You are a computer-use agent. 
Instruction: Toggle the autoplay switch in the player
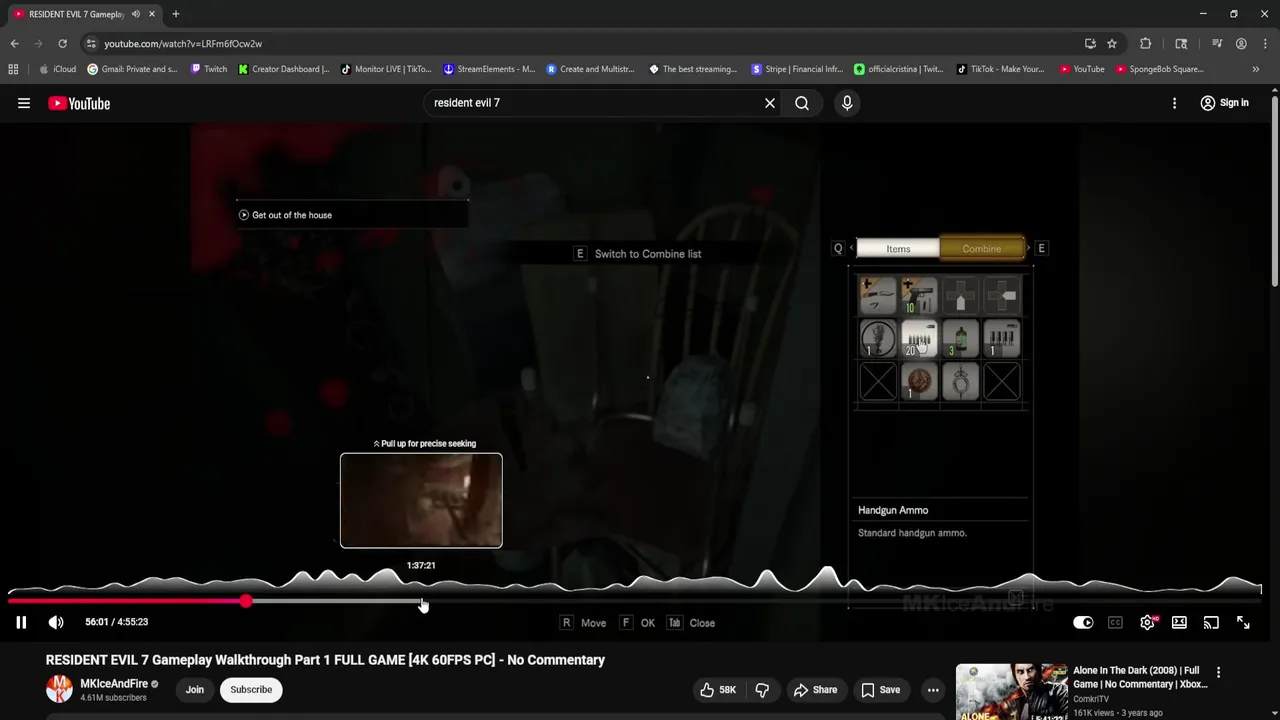coord(1083,622)
